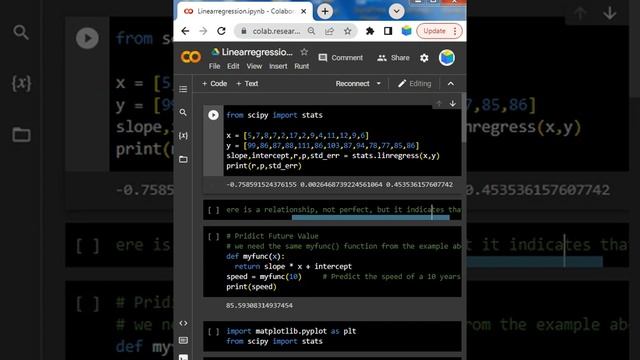Zoom icon in the address bar

[x=311, y=31]
